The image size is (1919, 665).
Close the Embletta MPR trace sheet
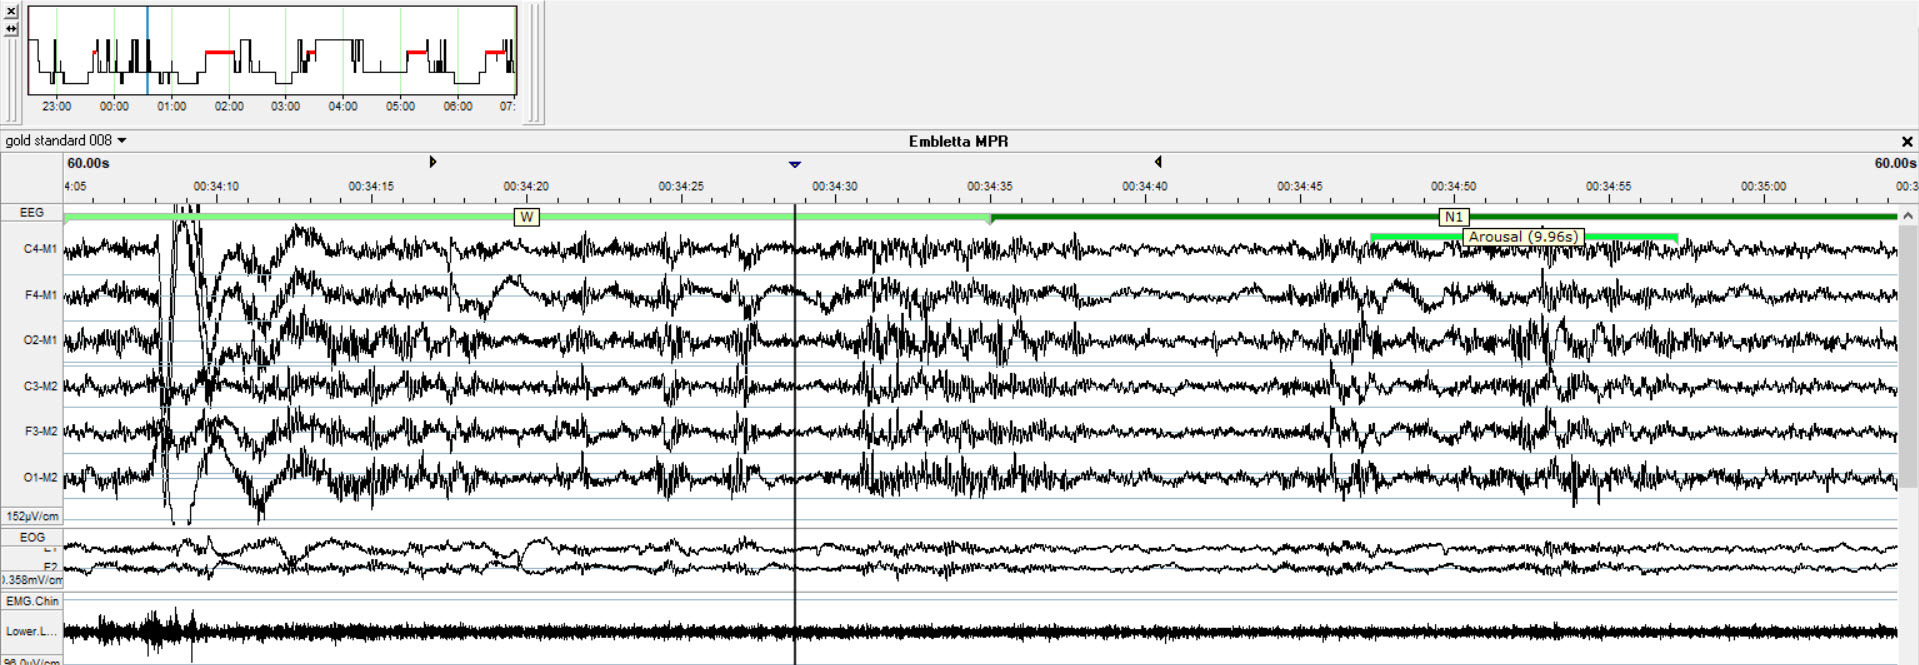tap(1906, 142)
